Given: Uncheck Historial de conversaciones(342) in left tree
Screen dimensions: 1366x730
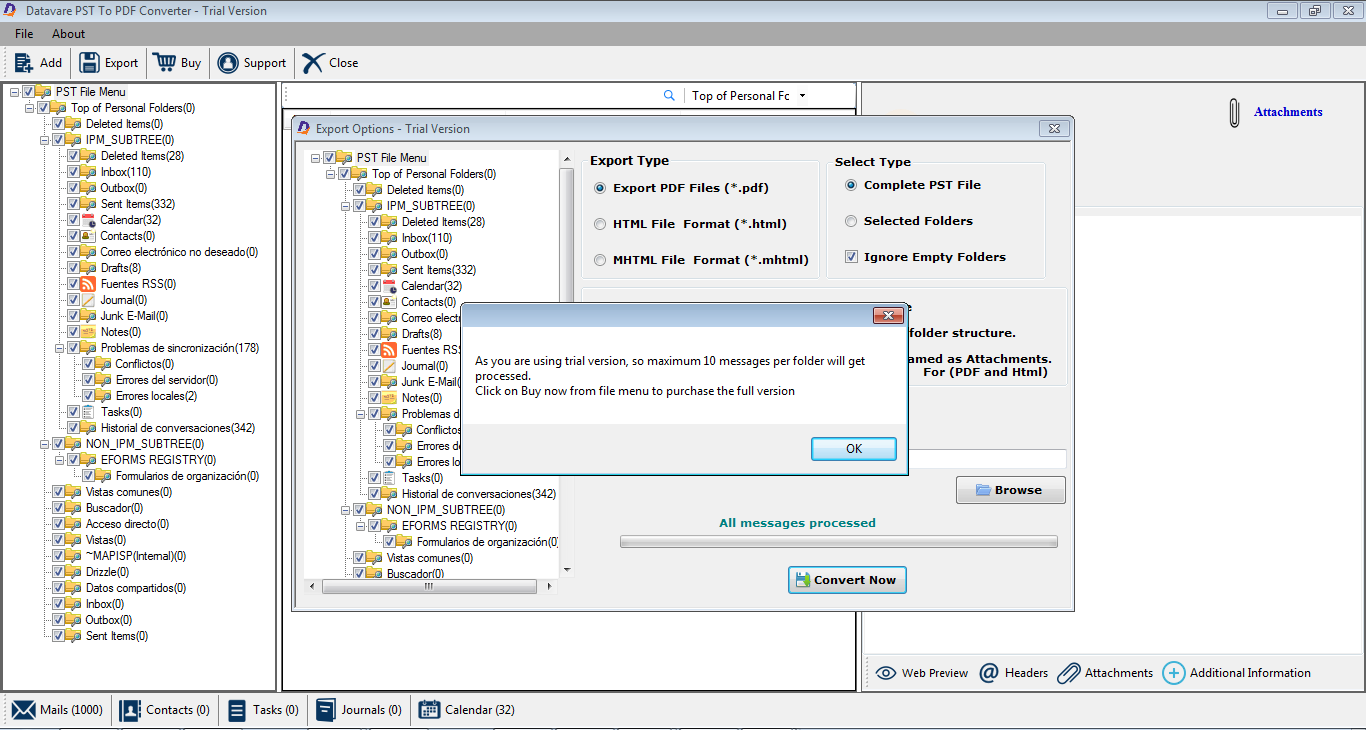Looking at the screenshot, I should tap(73, 428).
